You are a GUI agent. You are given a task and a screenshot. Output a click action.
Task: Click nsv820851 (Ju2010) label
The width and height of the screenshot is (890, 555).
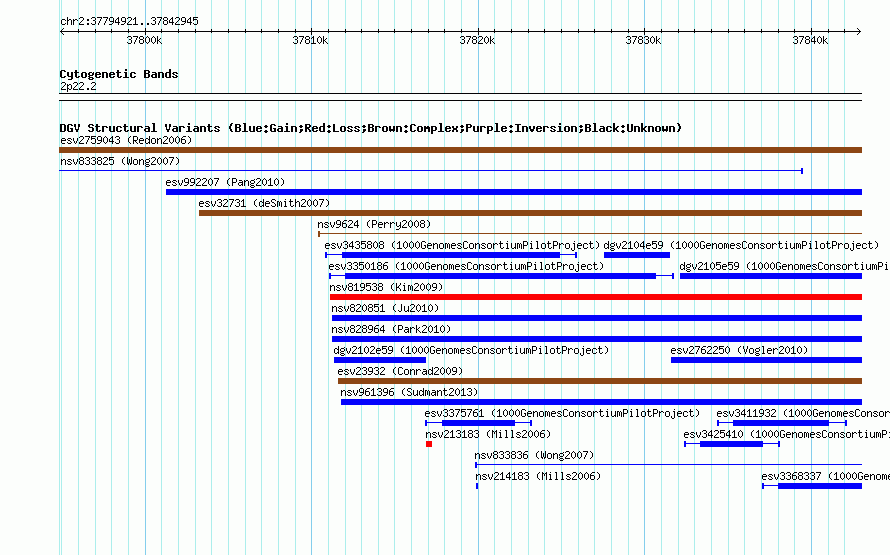pyautogui.click(x=385, y=308)
